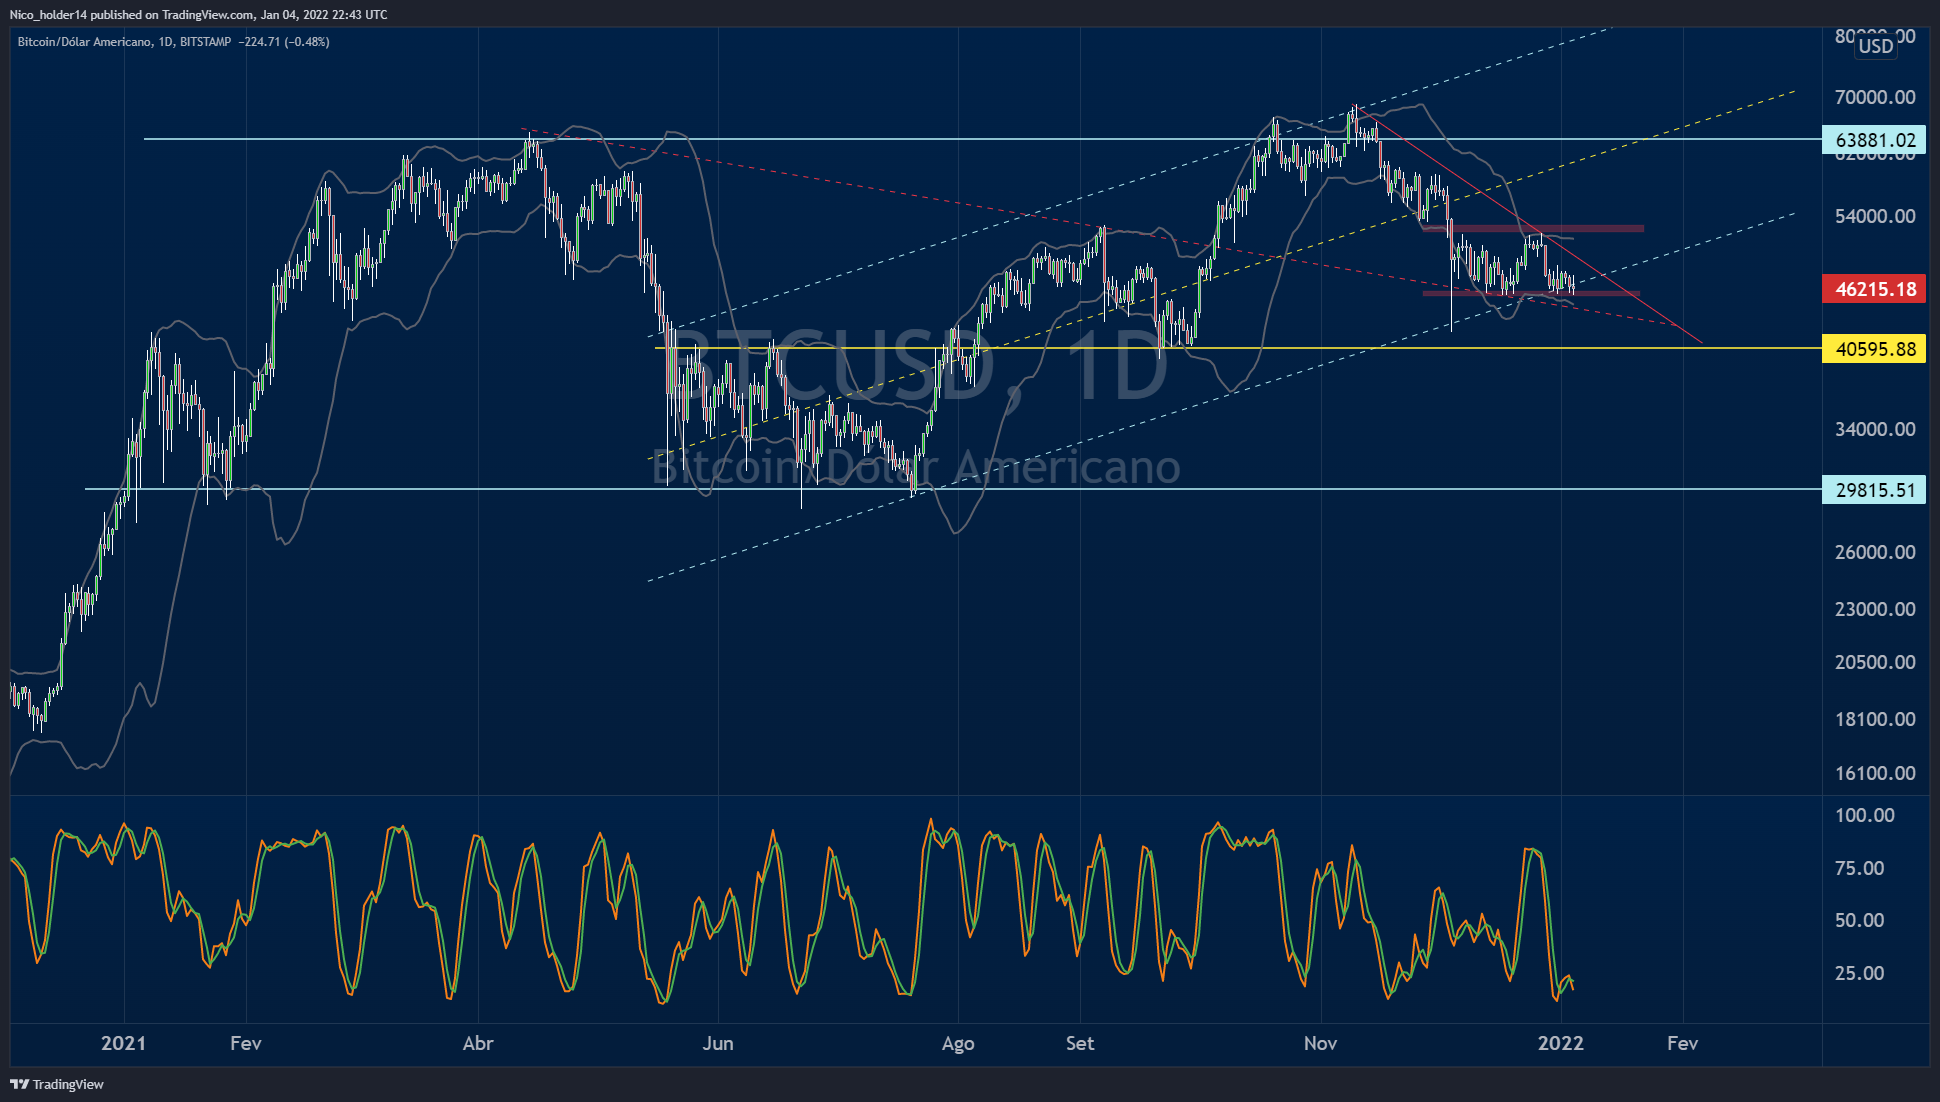The height and width of the screenshot is (1102, 1940).
Task: Click the Abr month label
Action: point(478,1043)
